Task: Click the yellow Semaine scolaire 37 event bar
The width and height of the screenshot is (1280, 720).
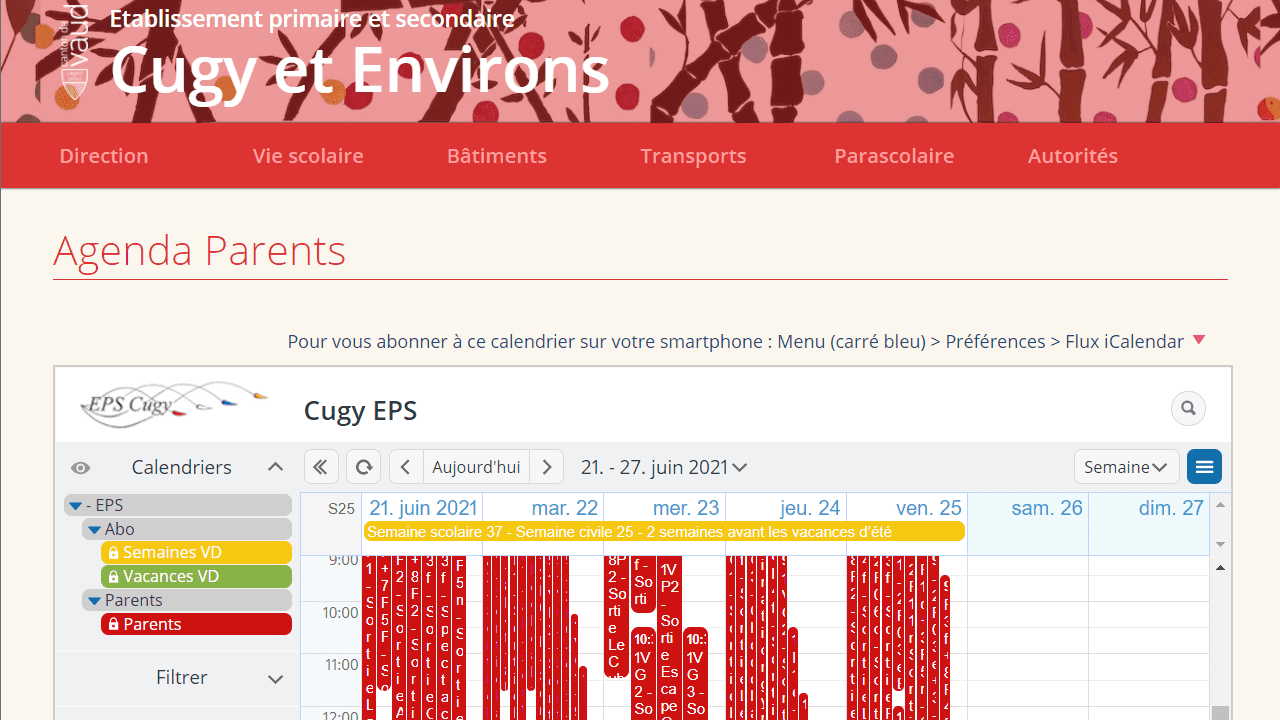Action: coord(664,532)
